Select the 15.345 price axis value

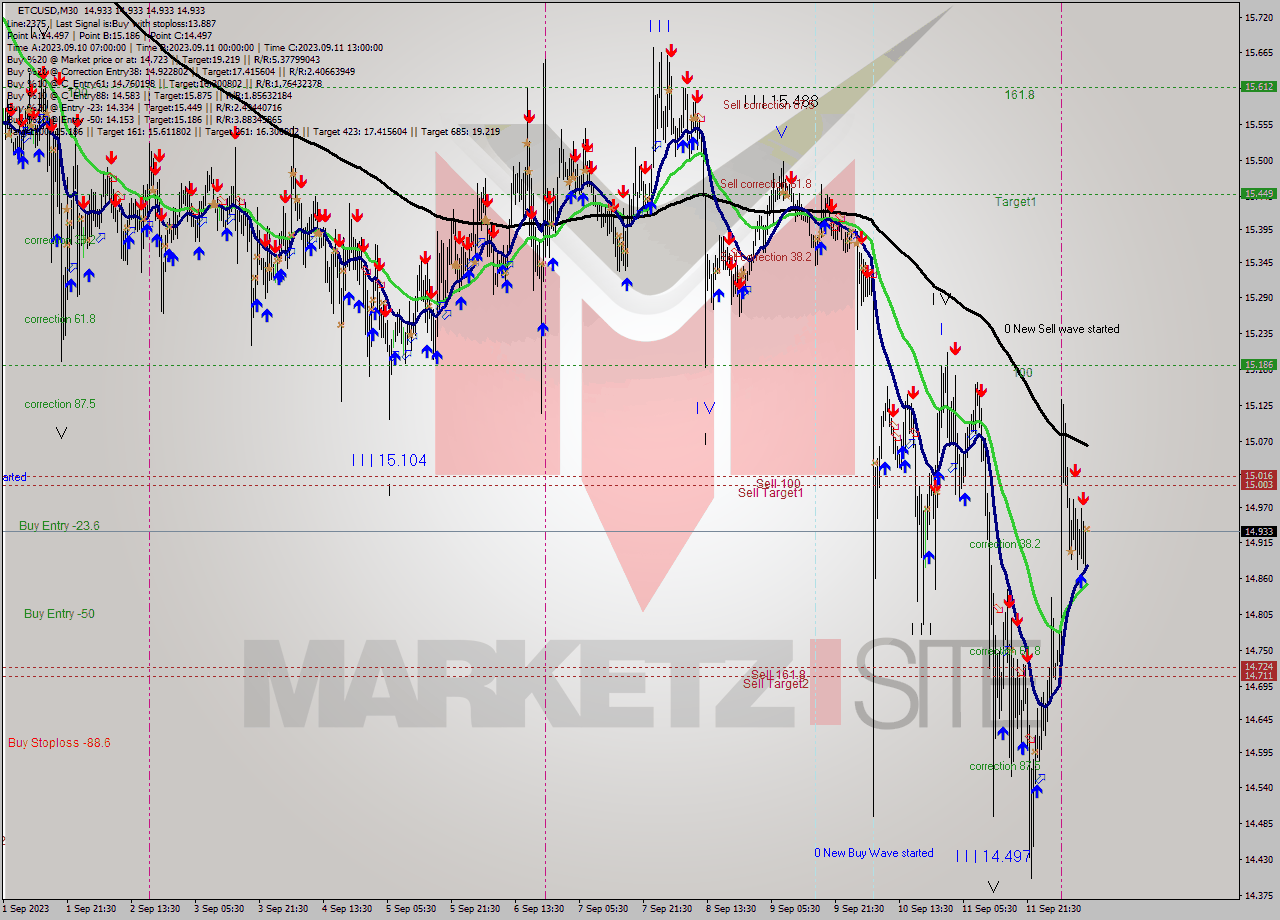click(x=1258, y=263)
